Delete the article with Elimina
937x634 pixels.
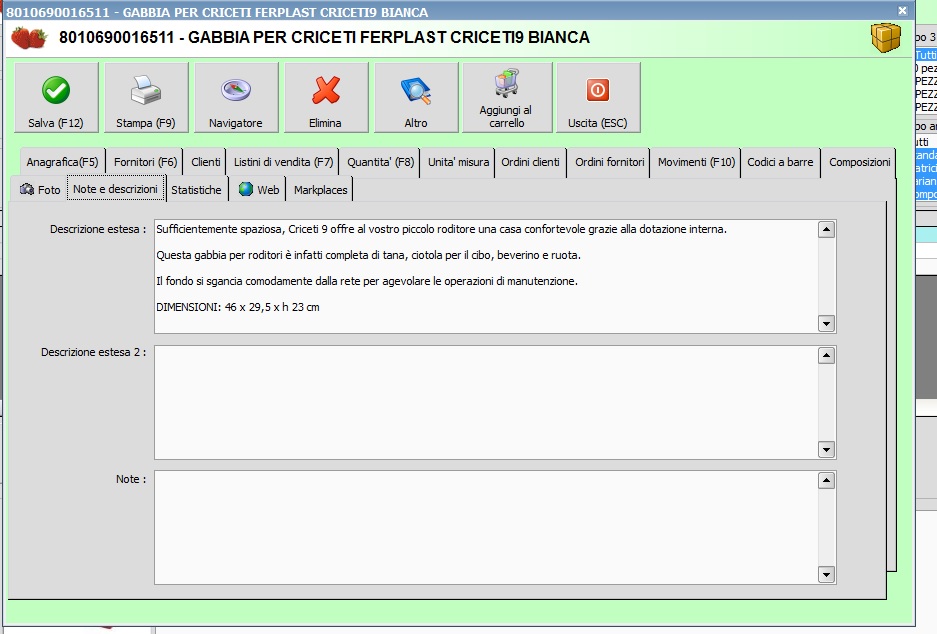click(x=326, y=97)
